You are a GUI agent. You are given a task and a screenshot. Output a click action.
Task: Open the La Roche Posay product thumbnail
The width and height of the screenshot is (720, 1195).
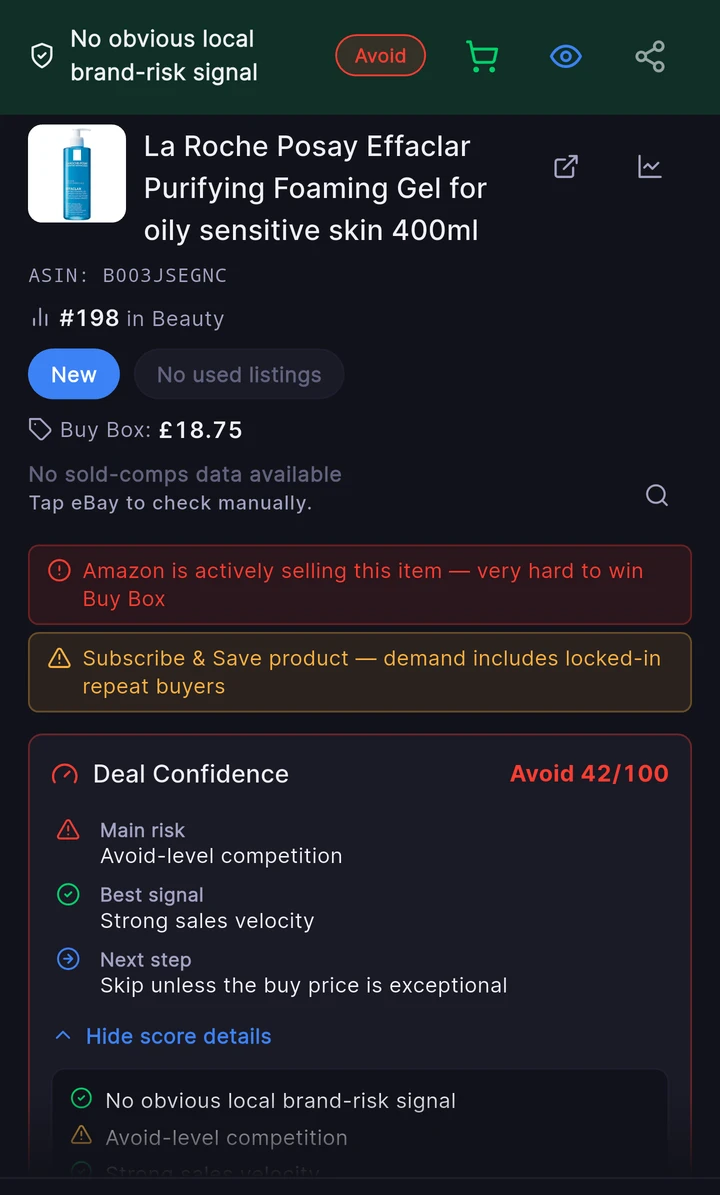click(77, 174)
